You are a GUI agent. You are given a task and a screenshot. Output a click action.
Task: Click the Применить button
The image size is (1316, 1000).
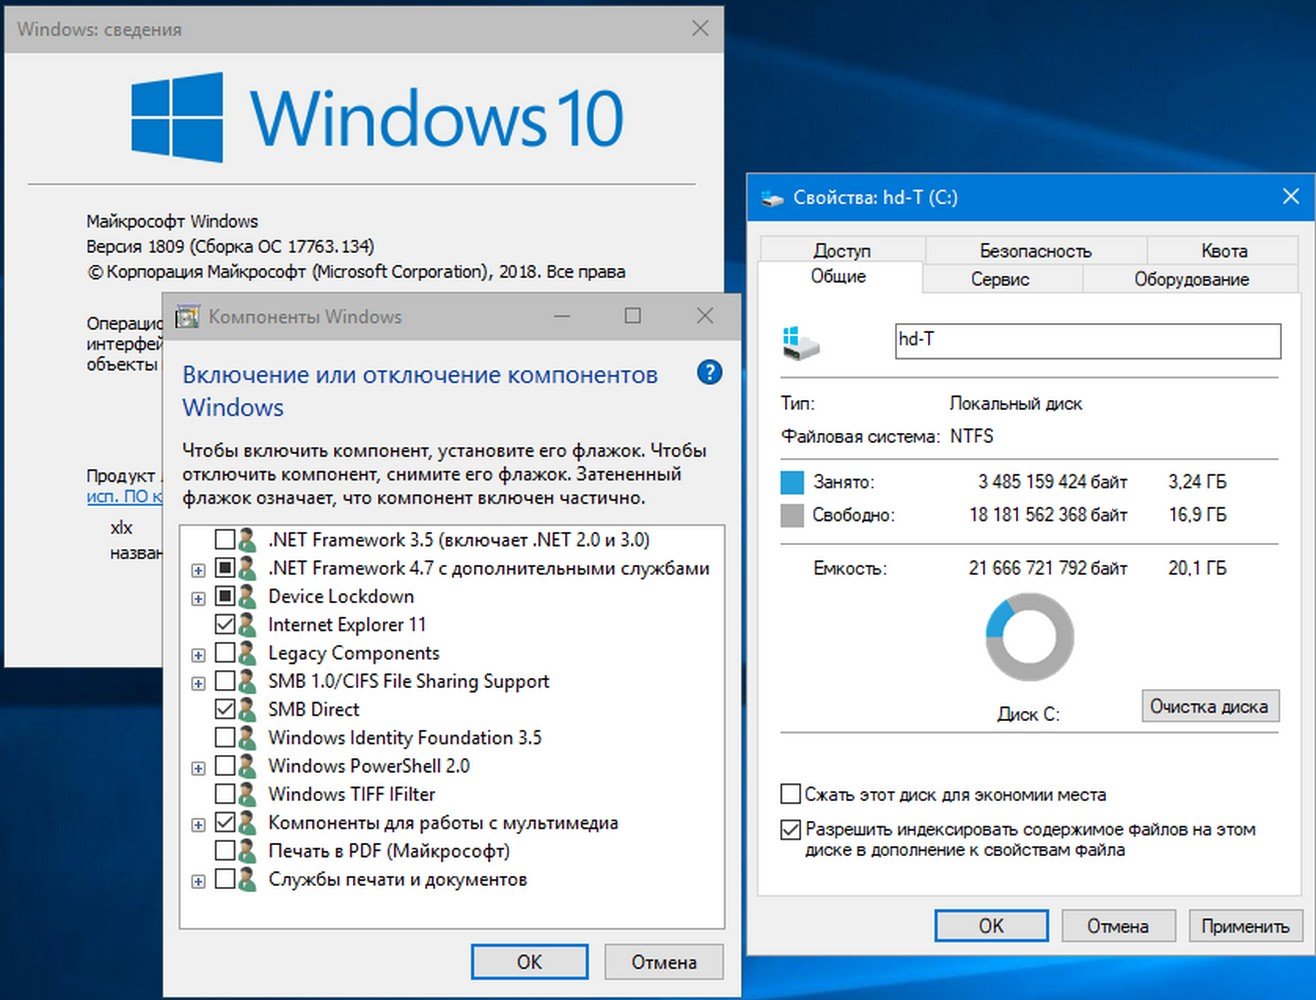1245,926
